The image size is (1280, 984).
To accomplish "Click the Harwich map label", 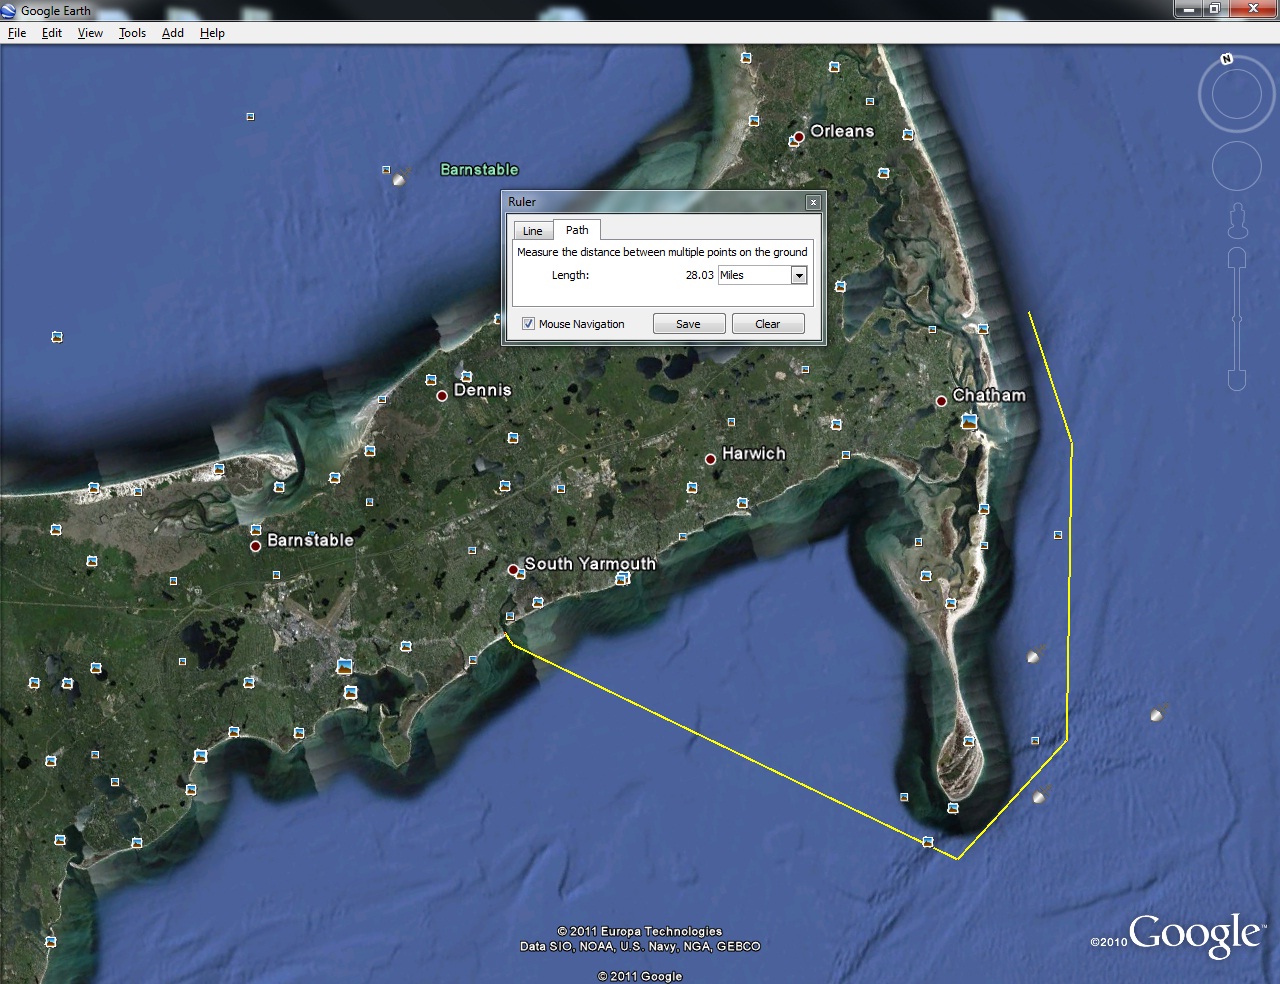I will tap(754, 453).
